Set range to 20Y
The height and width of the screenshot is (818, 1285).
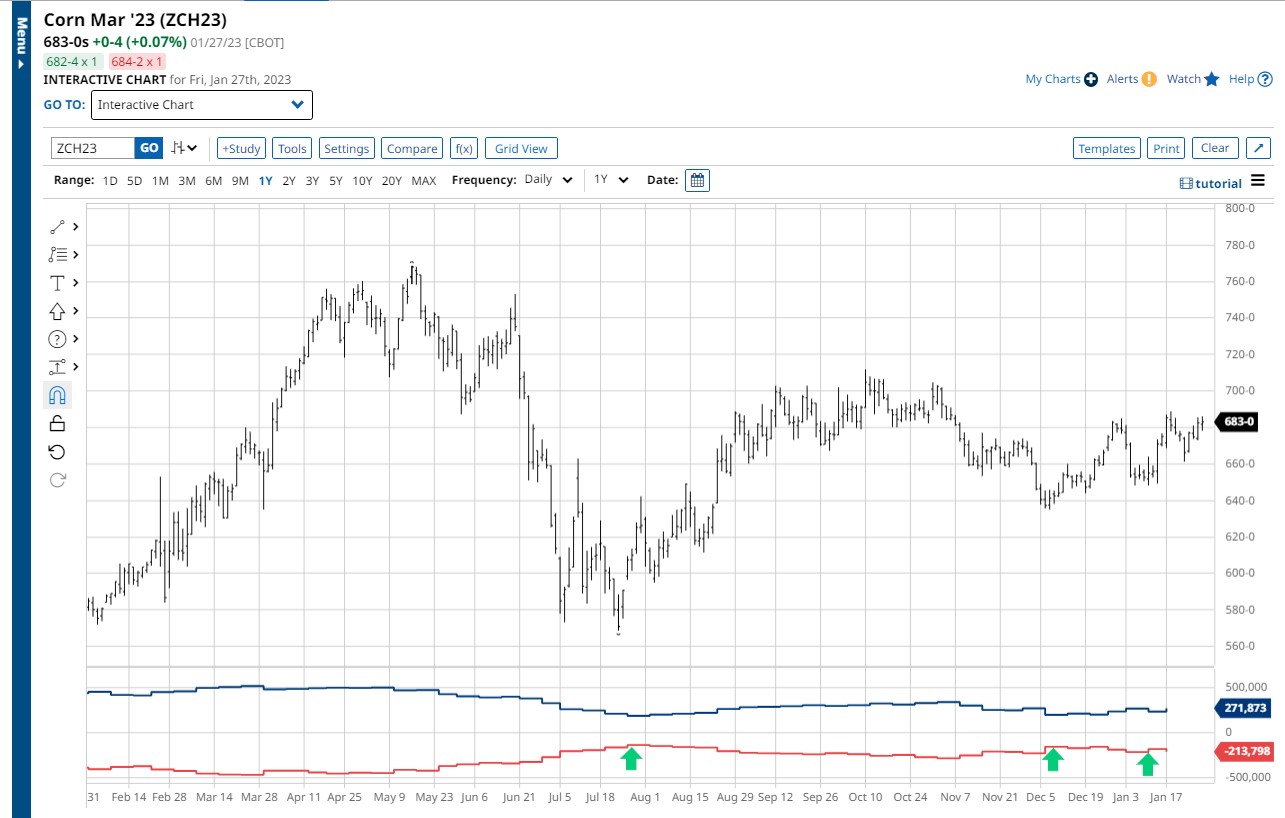[392, 181]
